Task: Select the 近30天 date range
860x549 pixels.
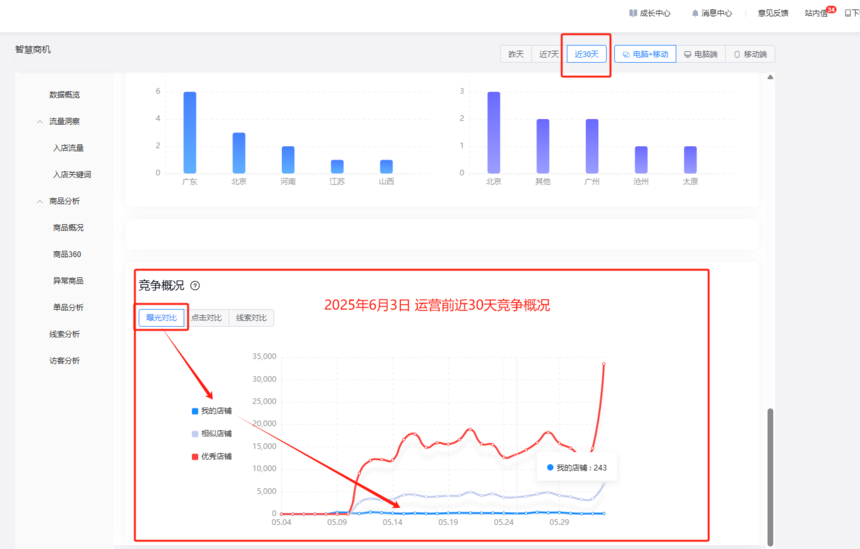Action: pos(586,54)
